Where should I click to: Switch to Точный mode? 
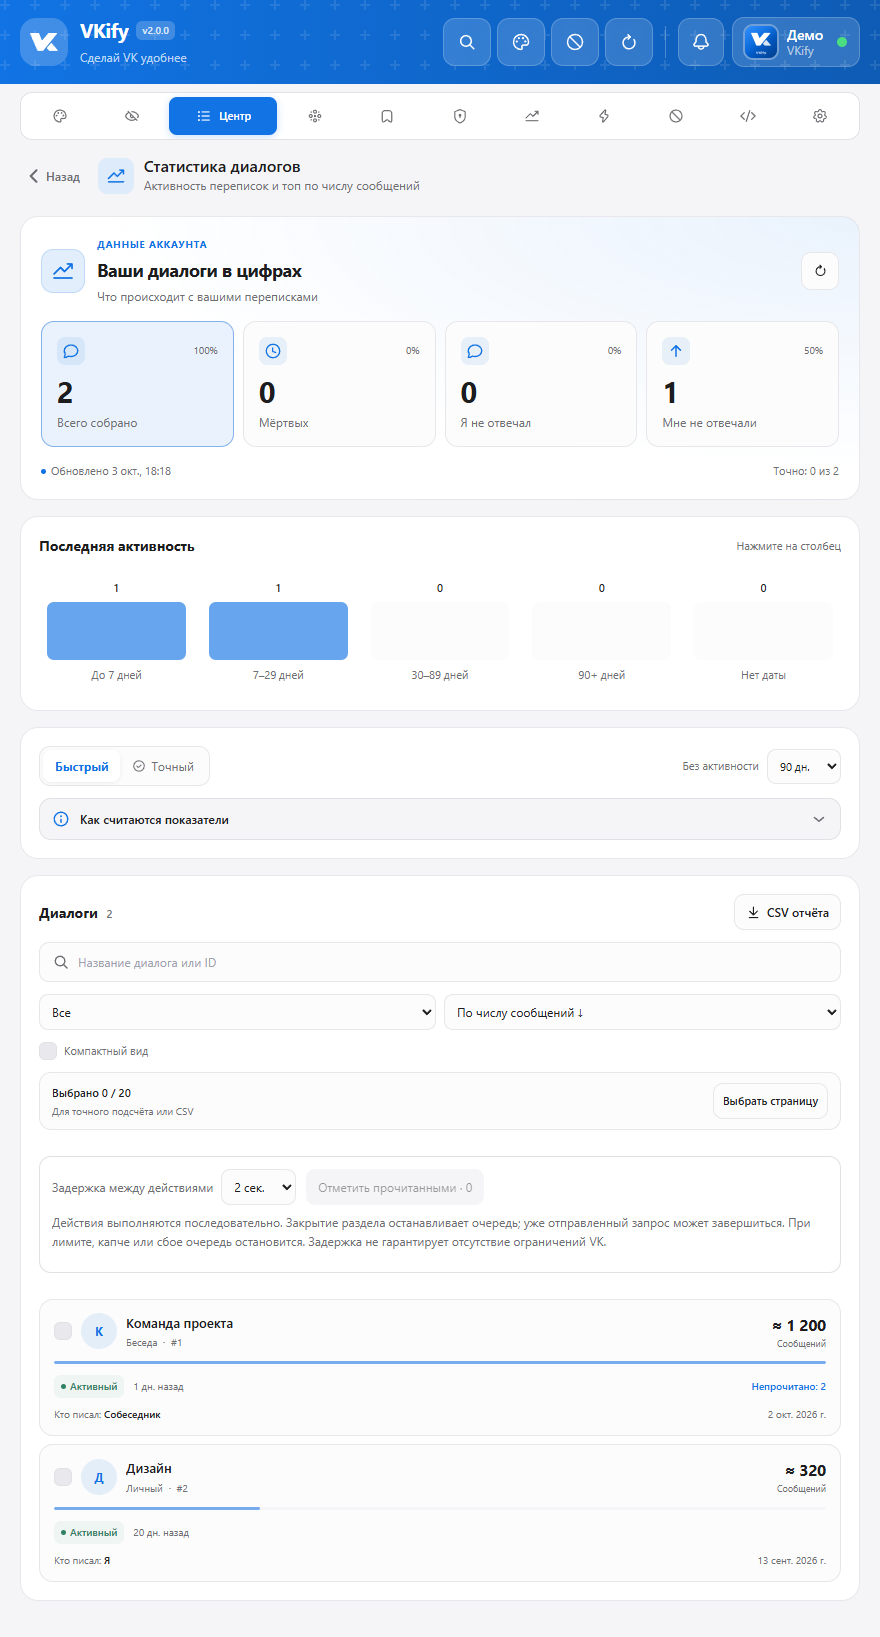point(164,767)
